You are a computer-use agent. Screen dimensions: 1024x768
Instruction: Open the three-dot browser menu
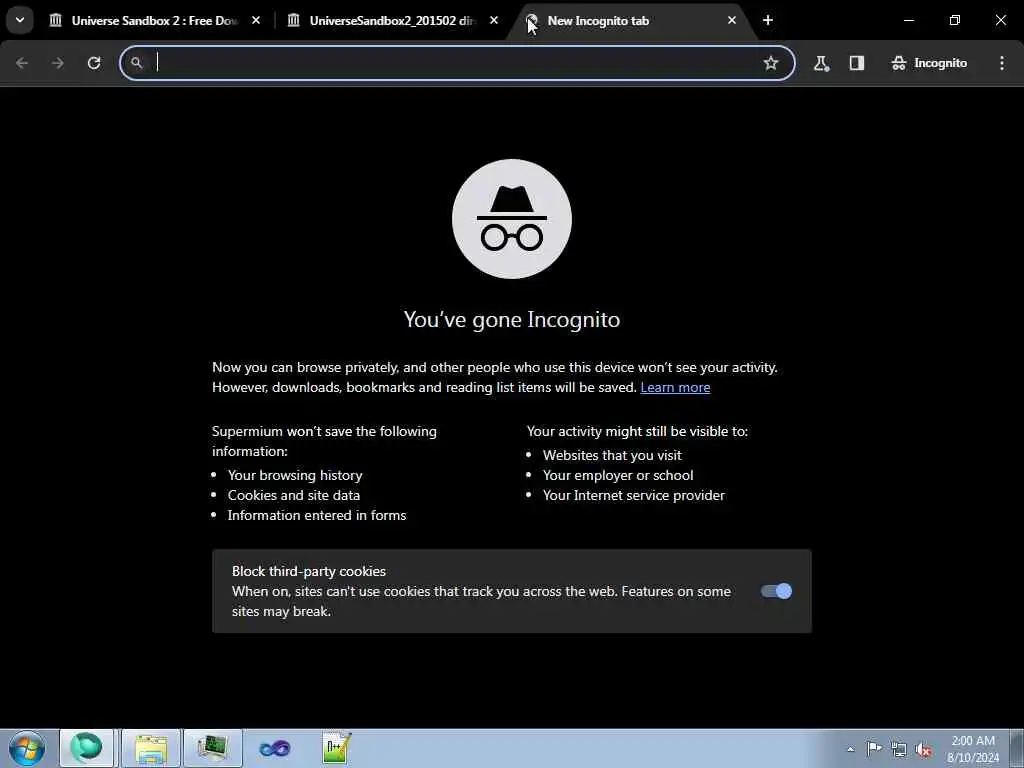[x=1002, y=63]
